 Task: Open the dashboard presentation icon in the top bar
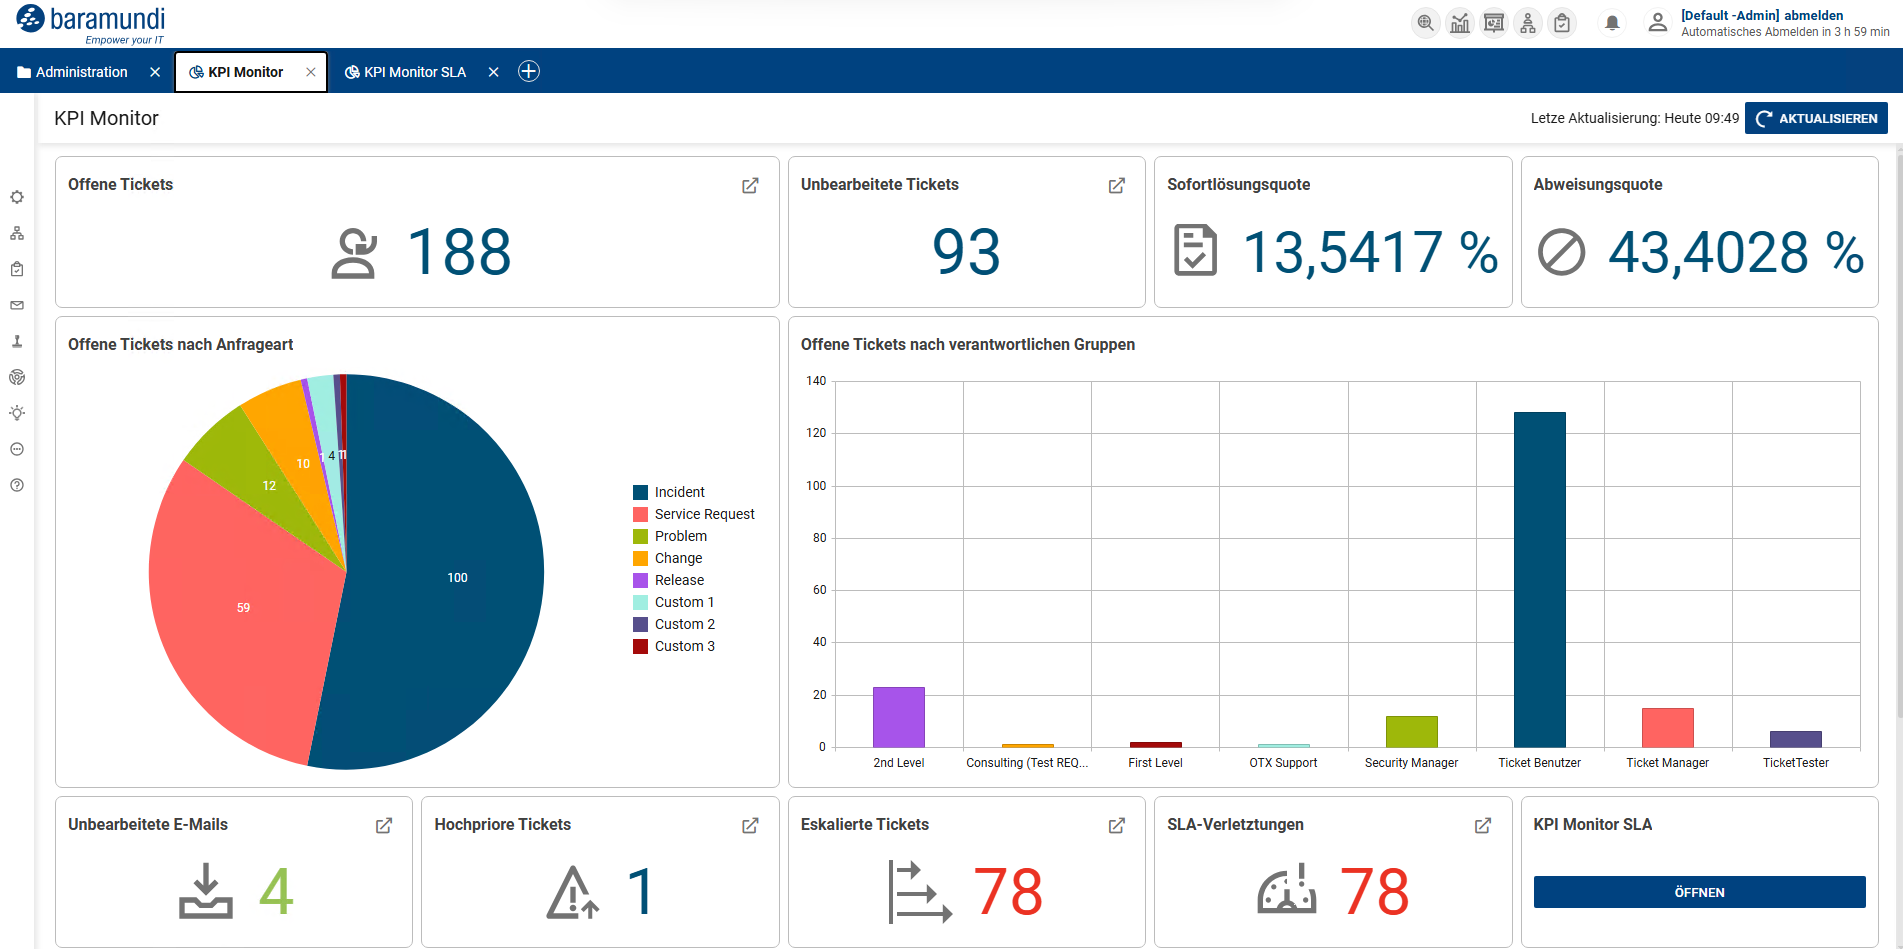[x=1494, y=23]
